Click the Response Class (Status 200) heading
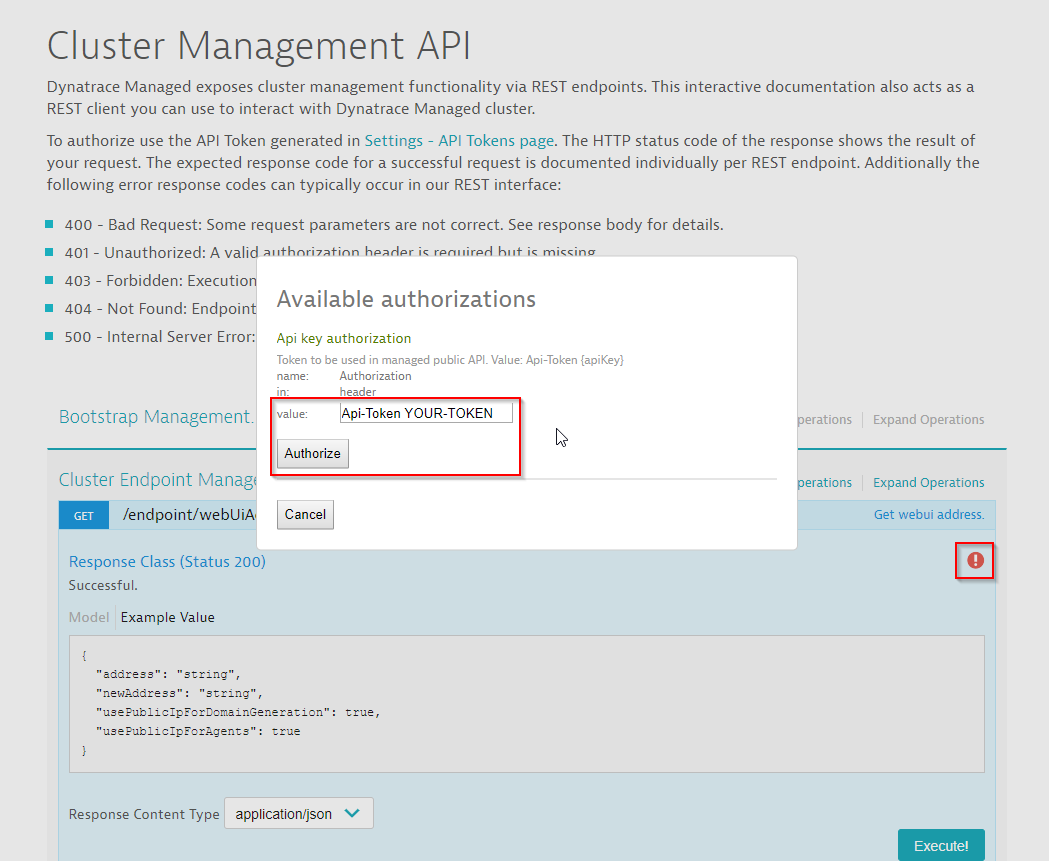Image resolution: width=1049 pixels, height=861 pixels. [167, 561]
